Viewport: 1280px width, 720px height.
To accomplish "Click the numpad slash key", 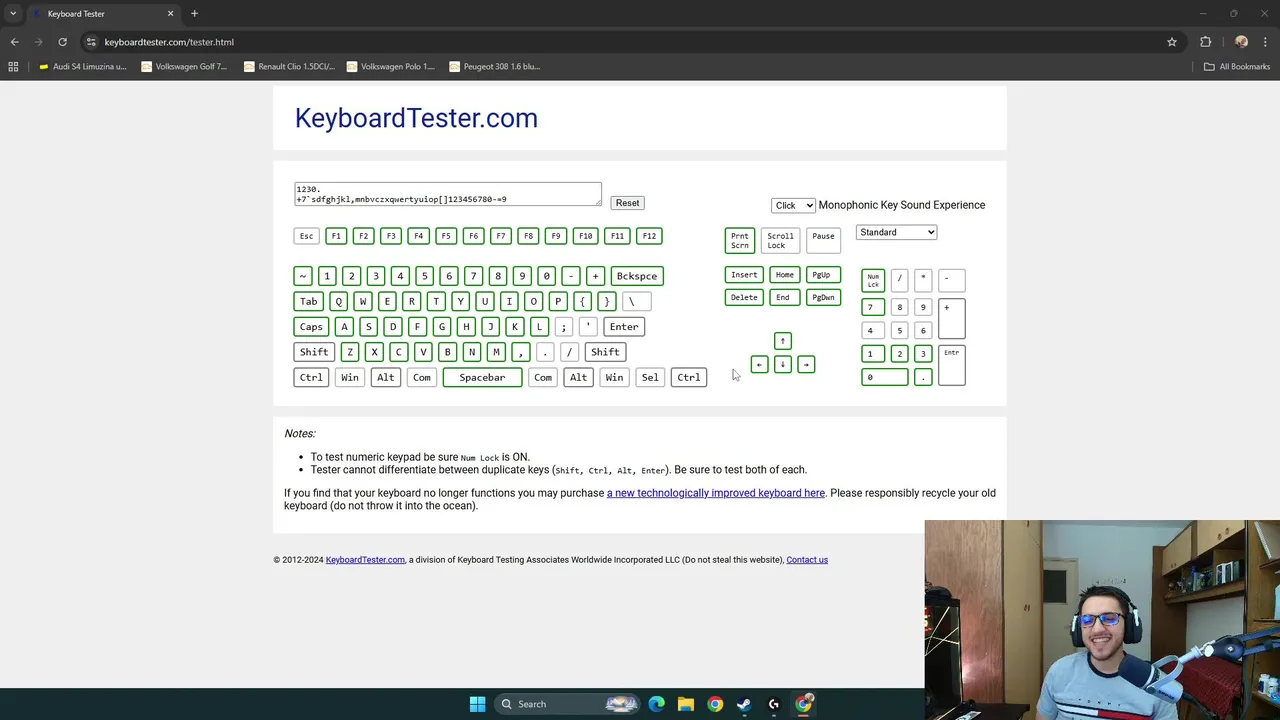I will [899, 280].
